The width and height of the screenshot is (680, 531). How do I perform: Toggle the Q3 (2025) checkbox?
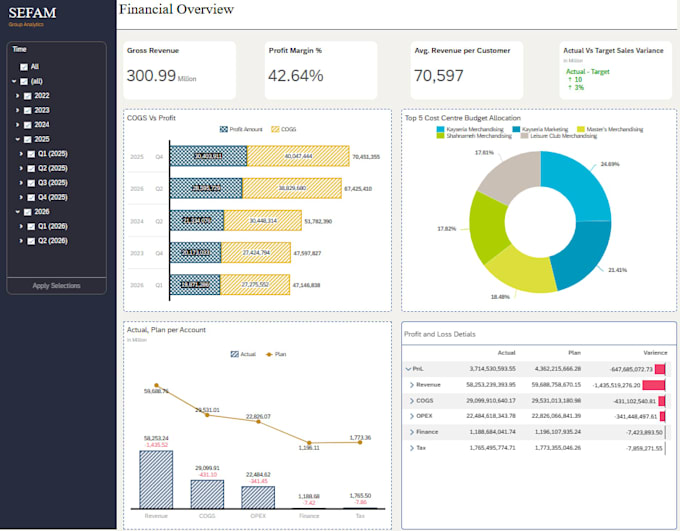tap(31, 183)
